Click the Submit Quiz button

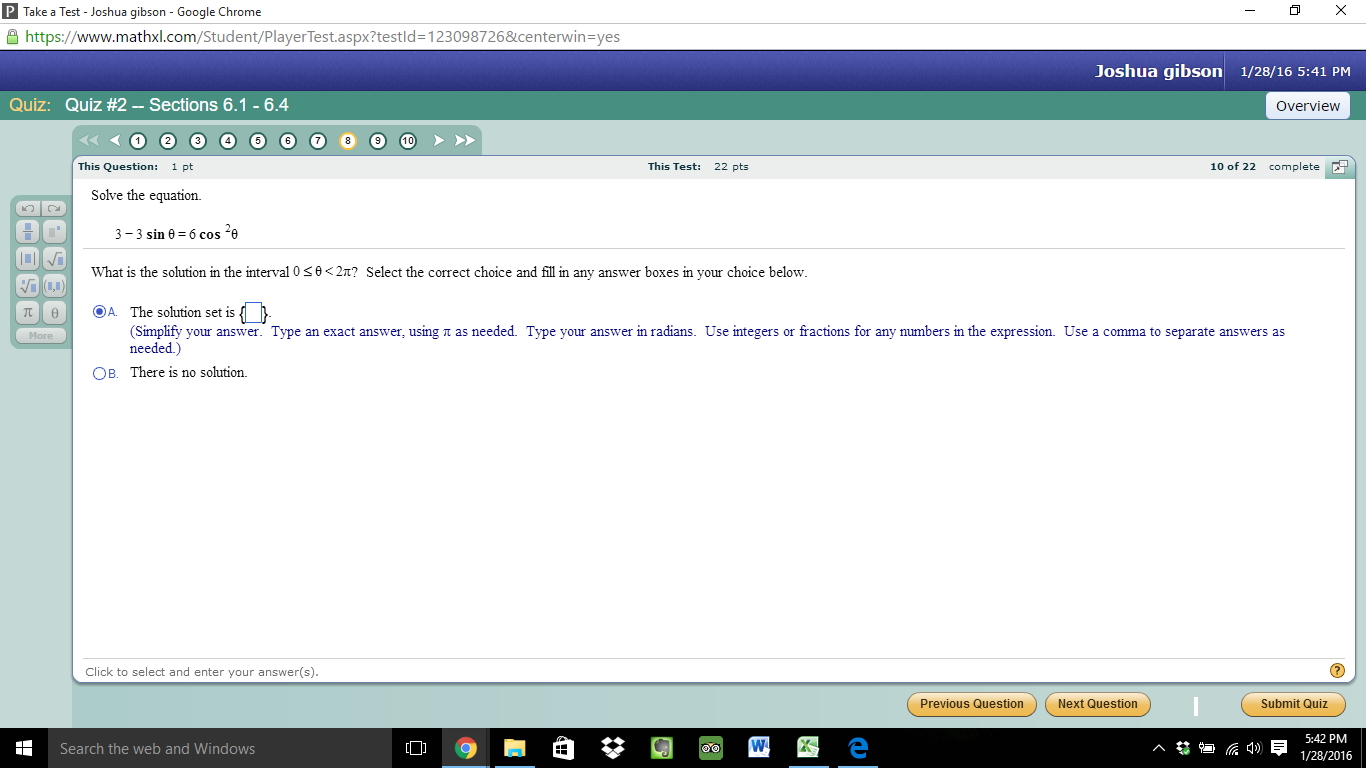click(x=1293, y=704)
